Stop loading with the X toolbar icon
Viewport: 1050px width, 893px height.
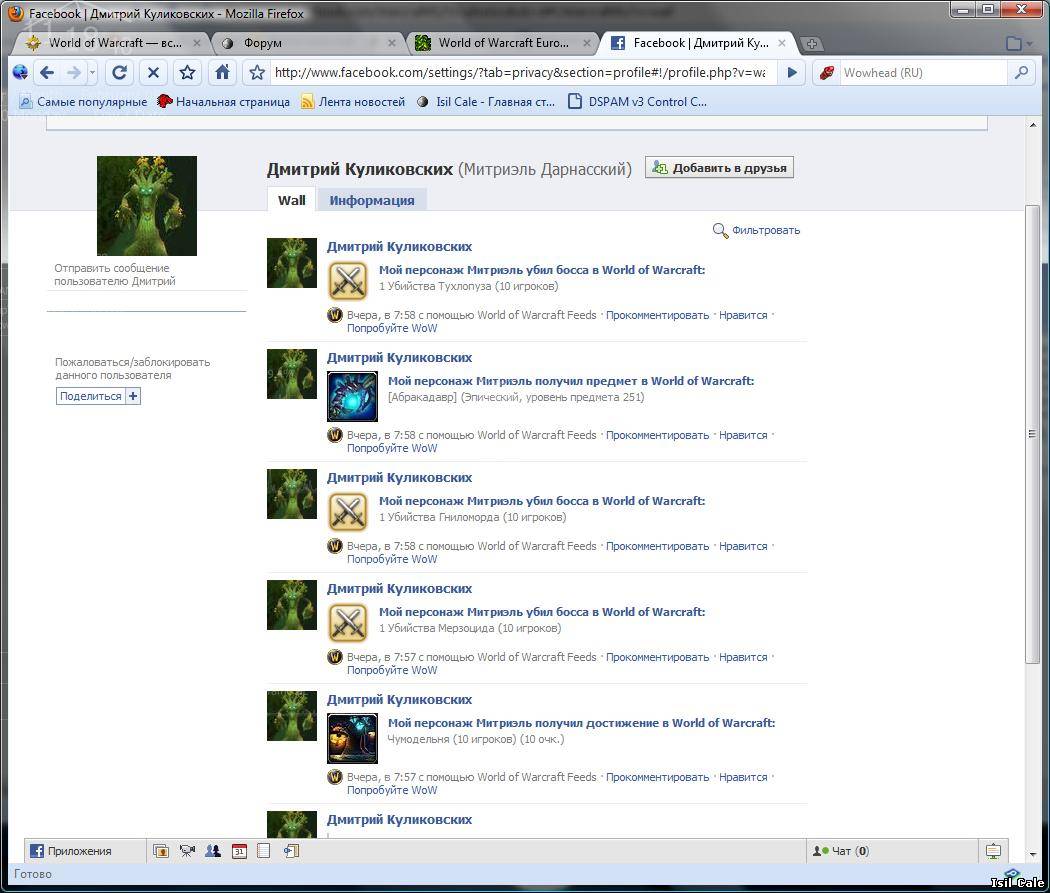click(x=153, y=72)
